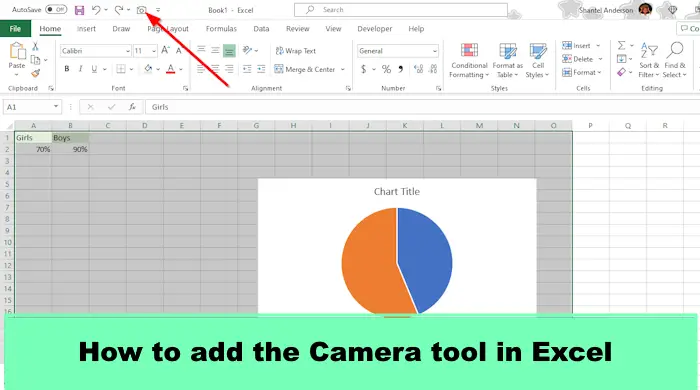Click the Copy icon
700x390 pixels.
coord(35,59)
